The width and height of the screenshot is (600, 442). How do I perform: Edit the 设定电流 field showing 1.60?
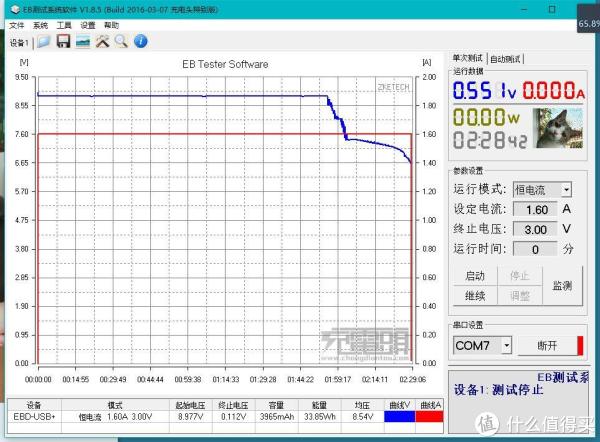point(535,209)
